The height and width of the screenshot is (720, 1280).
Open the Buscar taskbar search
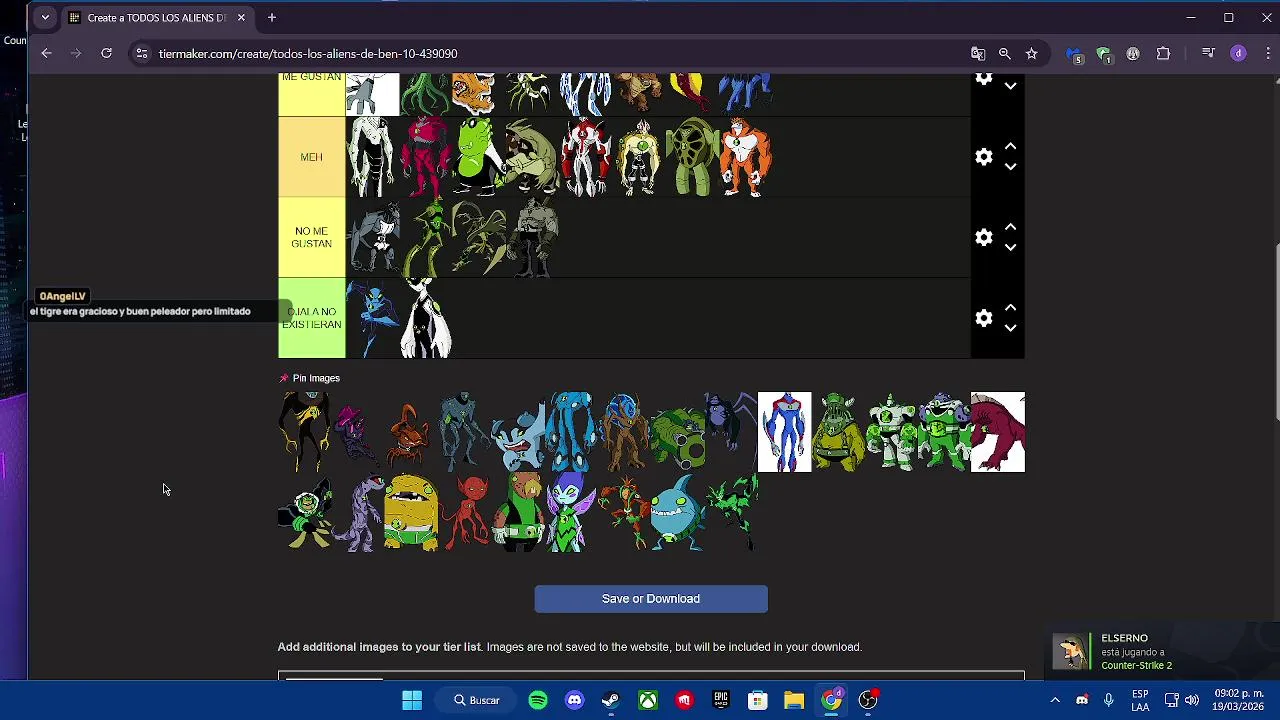pos(477,700)
